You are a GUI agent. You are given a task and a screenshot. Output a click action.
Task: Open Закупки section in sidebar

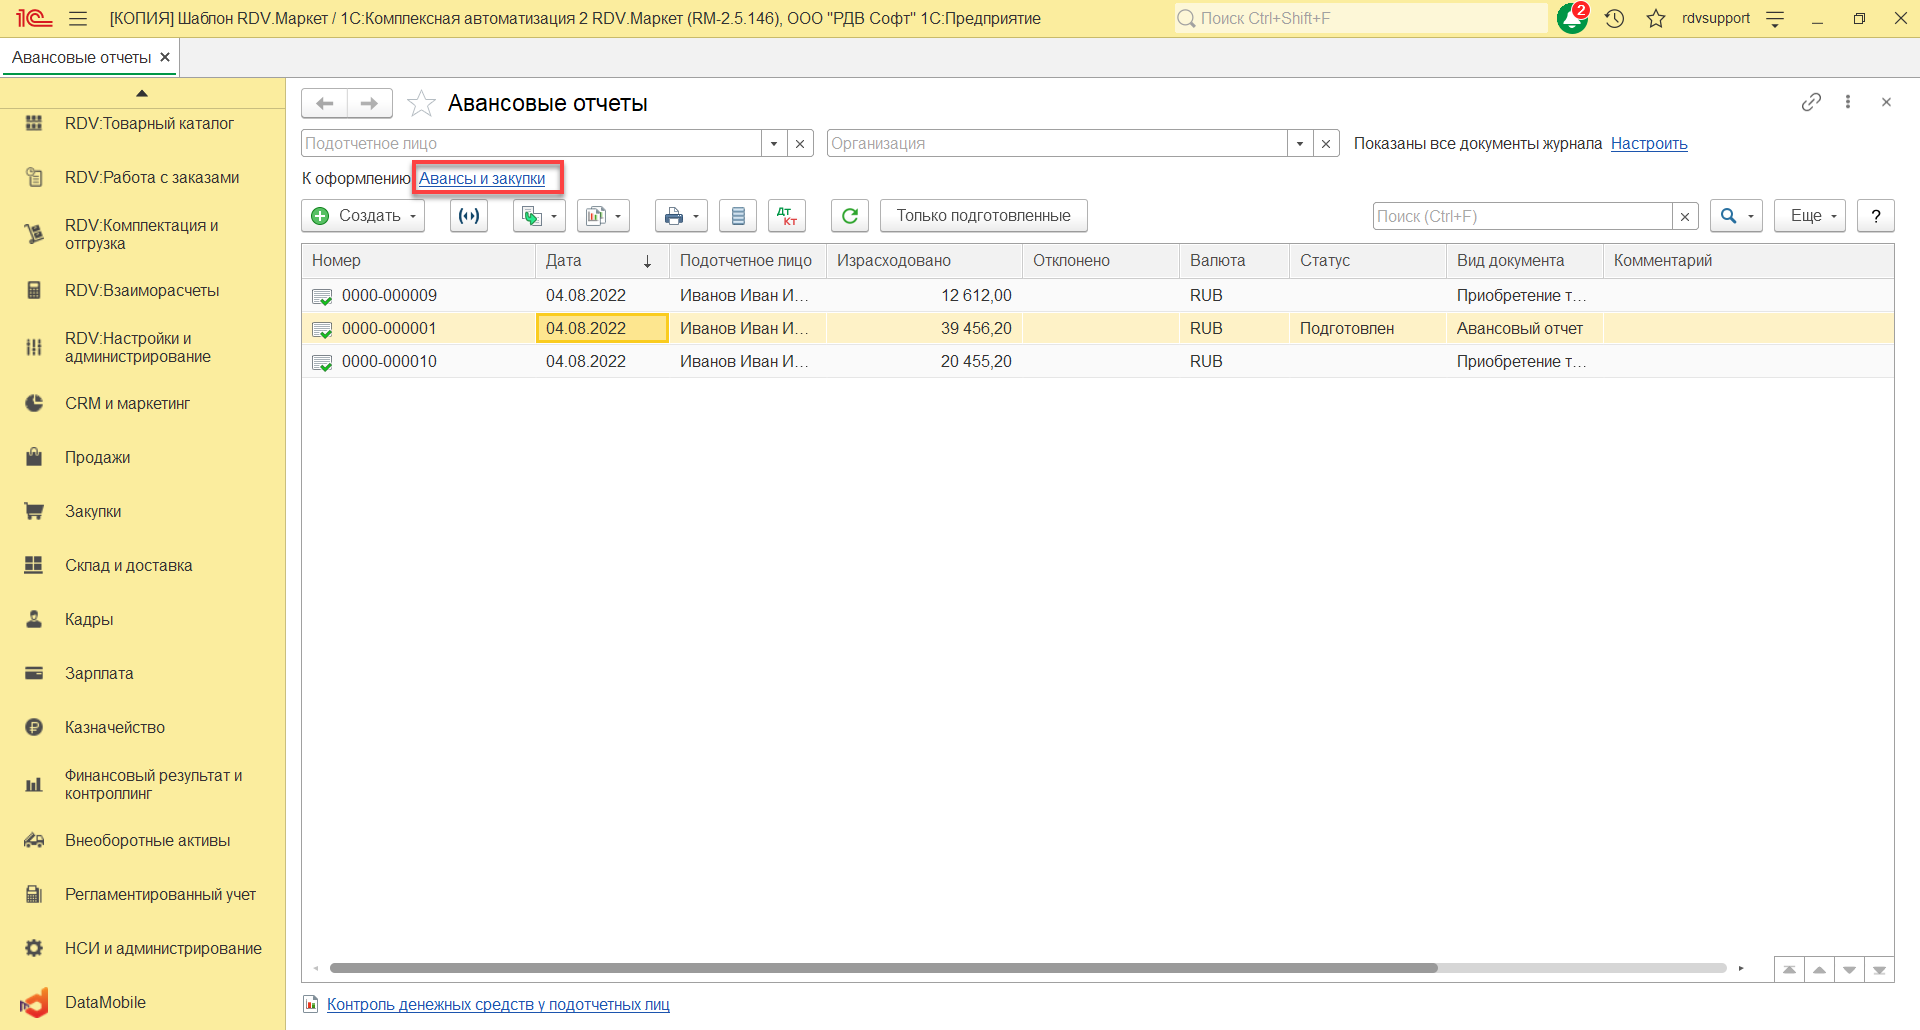pyautogui.click(x=93, y=511)
